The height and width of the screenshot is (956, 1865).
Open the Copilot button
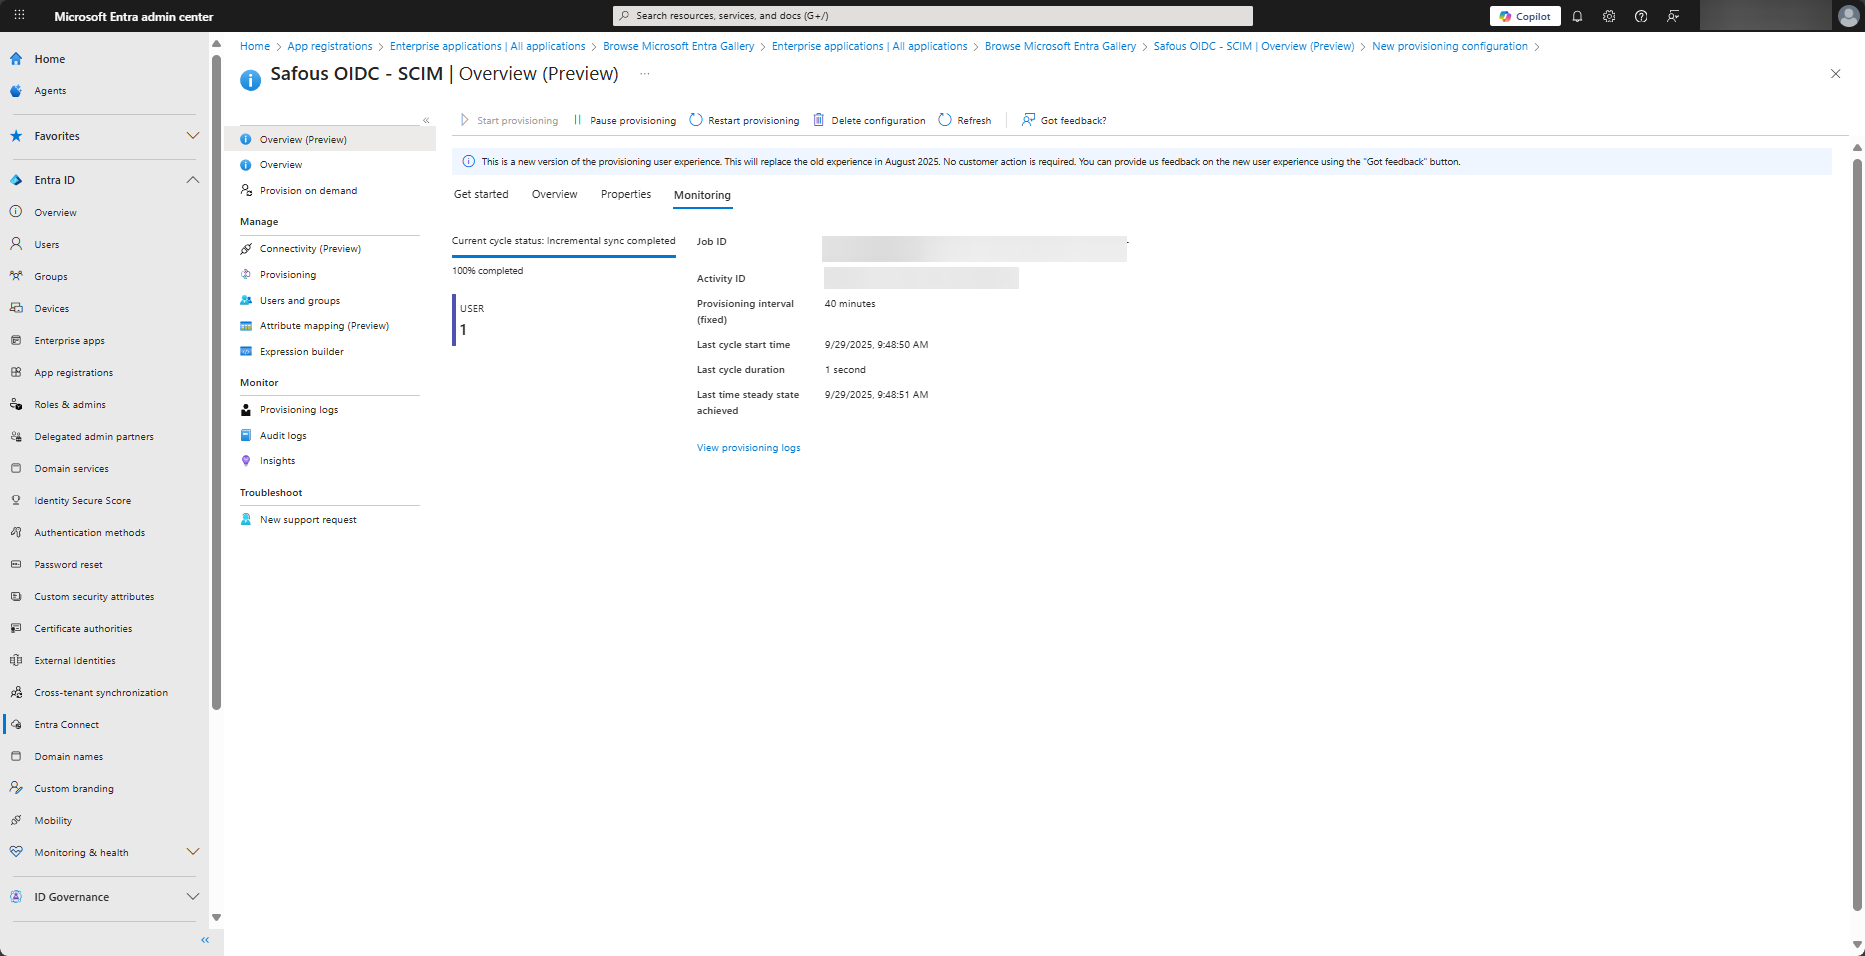coord(1525,16)
